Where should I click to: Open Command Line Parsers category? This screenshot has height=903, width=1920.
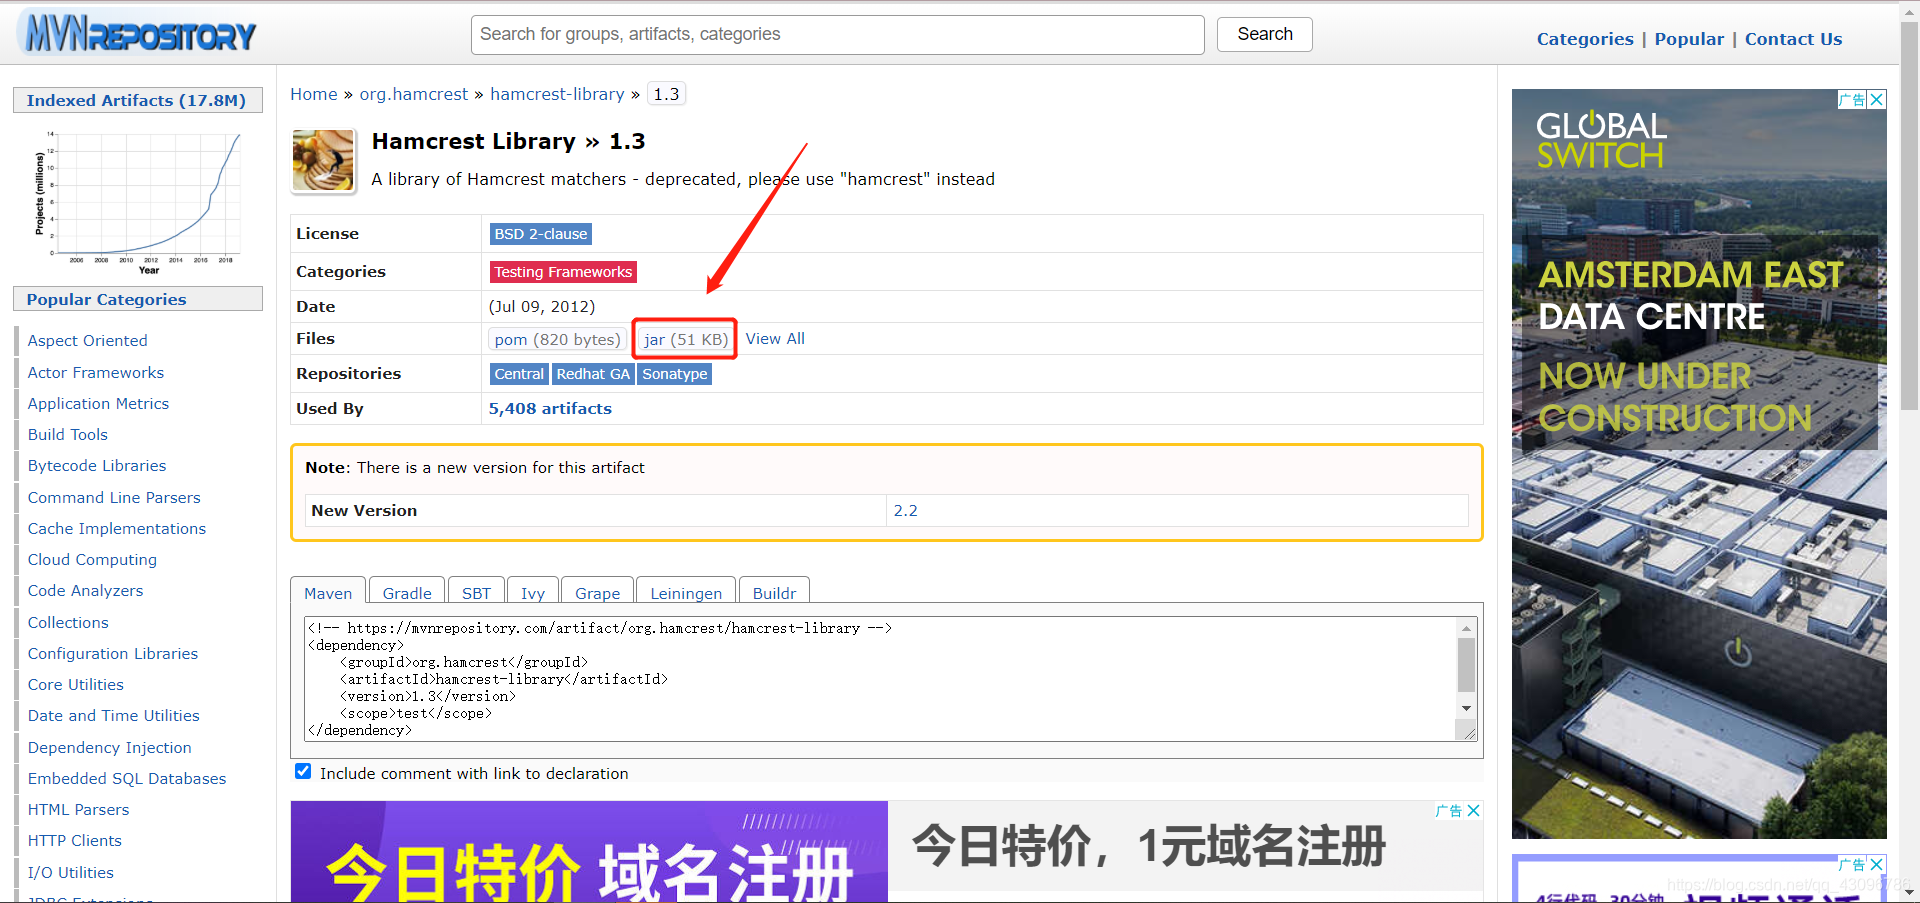[114, 497]
